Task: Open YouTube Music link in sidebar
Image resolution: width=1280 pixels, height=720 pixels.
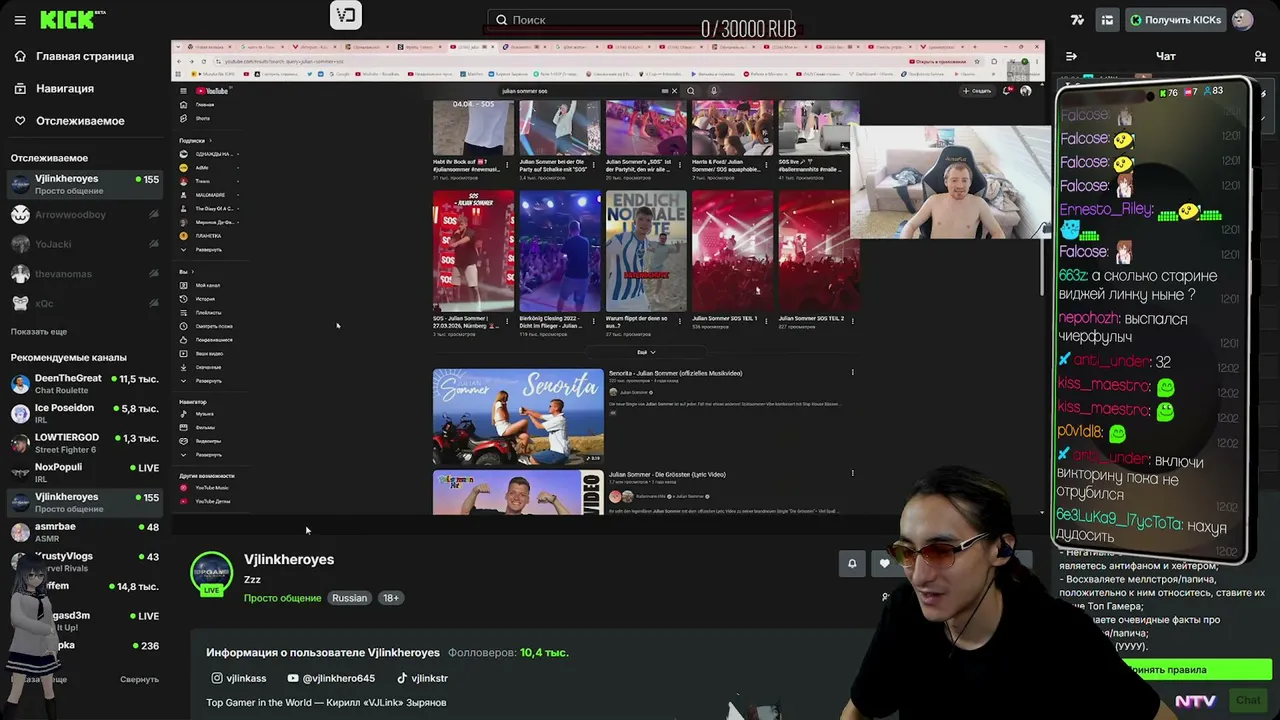Action: (x=211, y=488)
